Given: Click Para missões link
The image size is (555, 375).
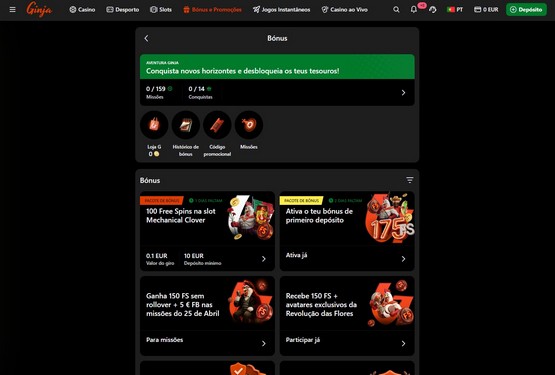Looking at the screenshot, I should pos(165,340).
